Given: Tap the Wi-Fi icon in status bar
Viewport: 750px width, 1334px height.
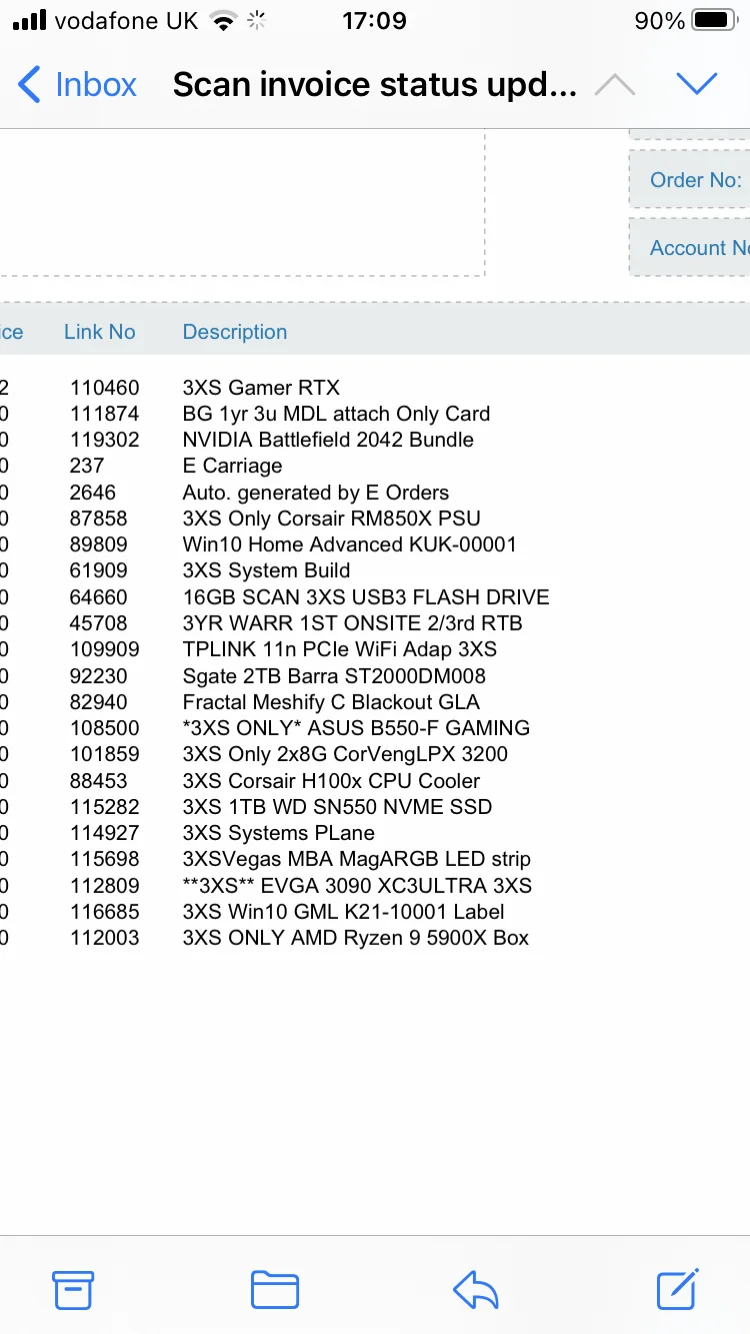Looking at the screenshot, I should (224, 21).
